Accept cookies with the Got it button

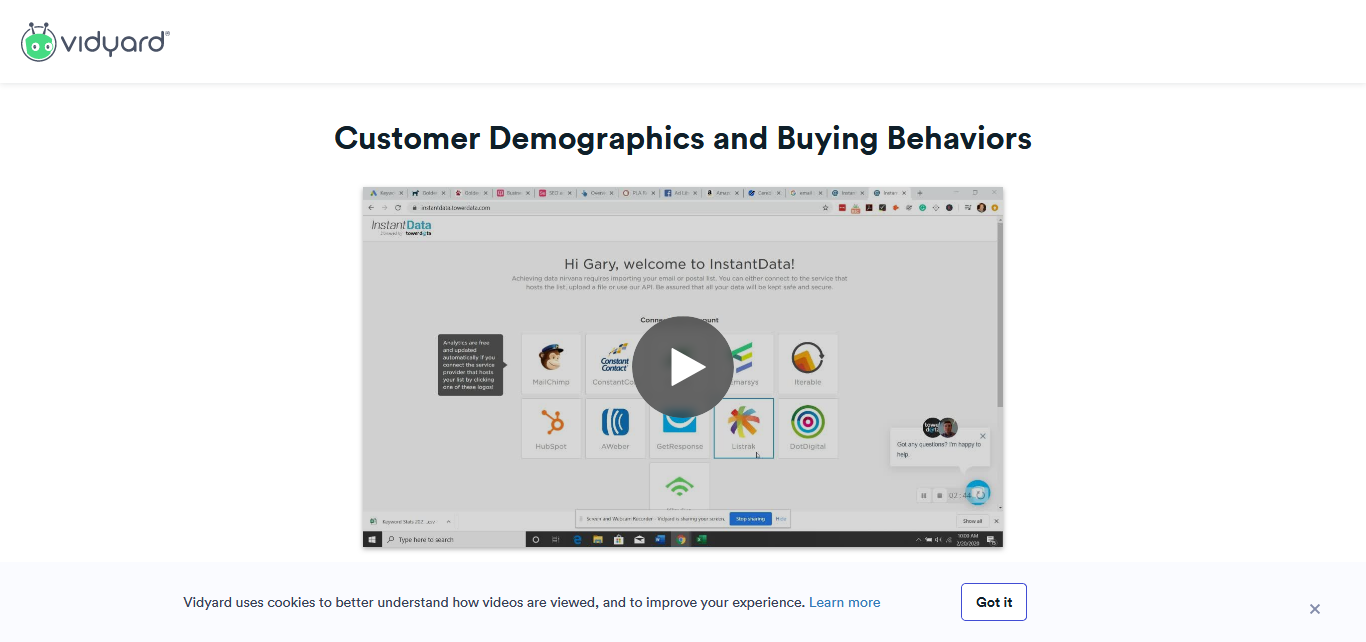coord(994,602)
